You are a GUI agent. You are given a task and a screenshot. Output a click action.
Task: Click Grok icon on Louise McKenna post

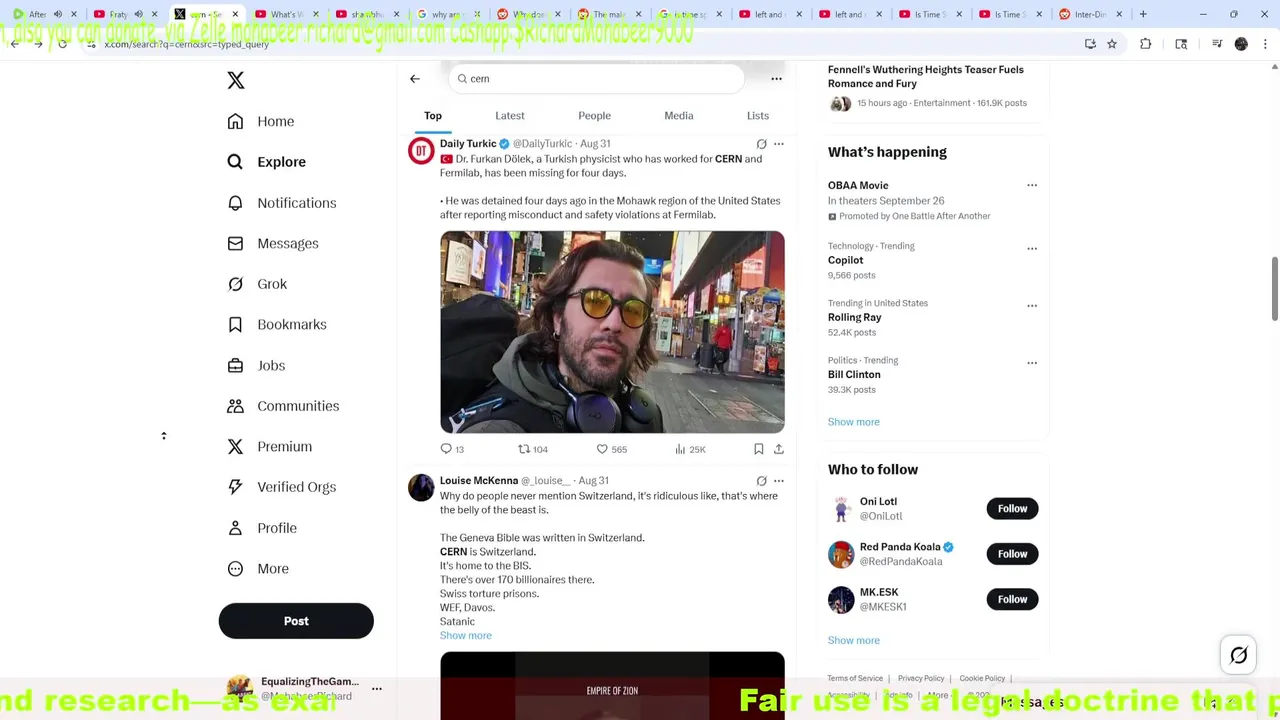pyautogui.click(x=761, y=481)
